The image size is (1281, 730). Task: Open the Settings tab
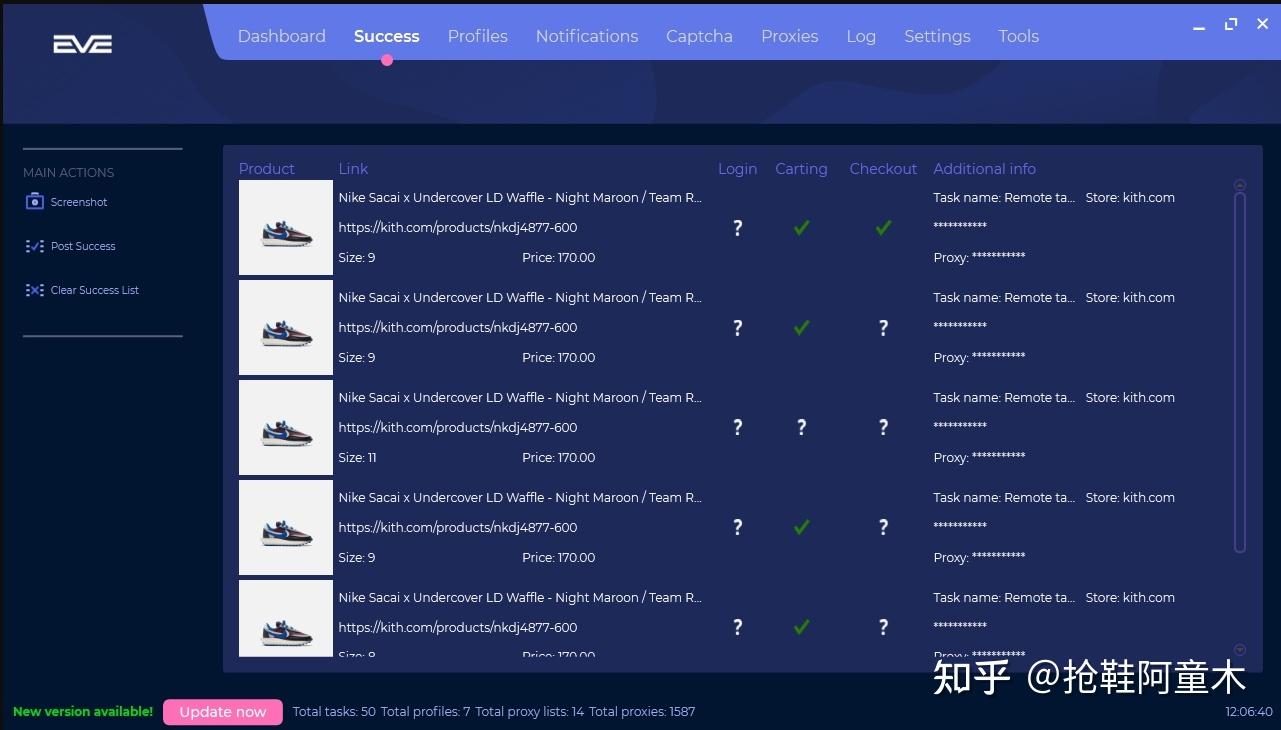click(x=937, y=36)
